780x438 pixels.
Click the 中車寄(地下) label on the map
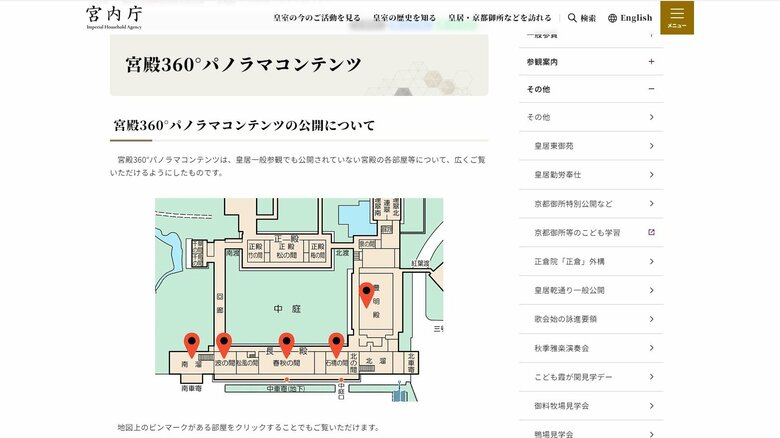tap(286, 388)
